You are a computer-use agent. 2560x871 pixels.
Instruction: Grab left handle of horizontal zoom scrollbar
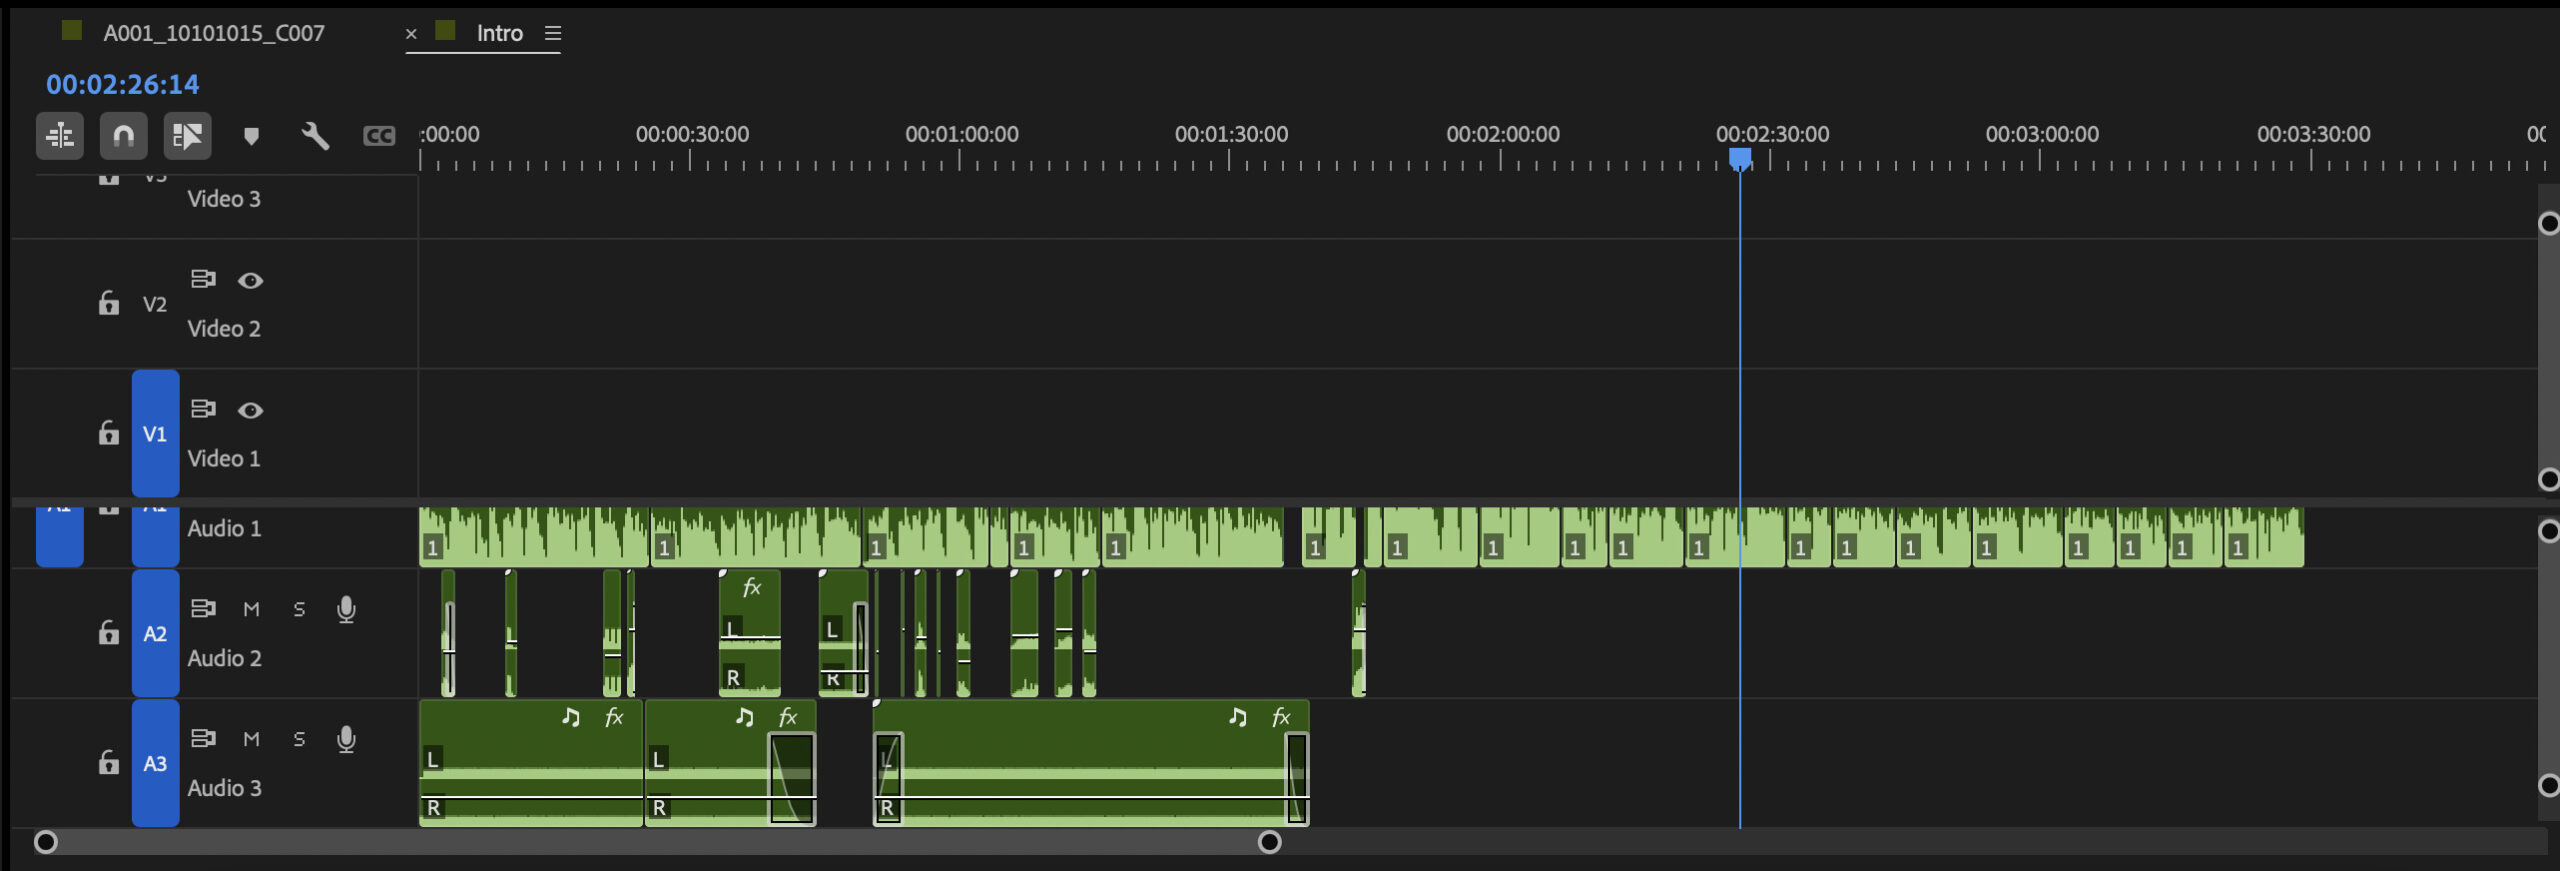[x=45, y=842]
